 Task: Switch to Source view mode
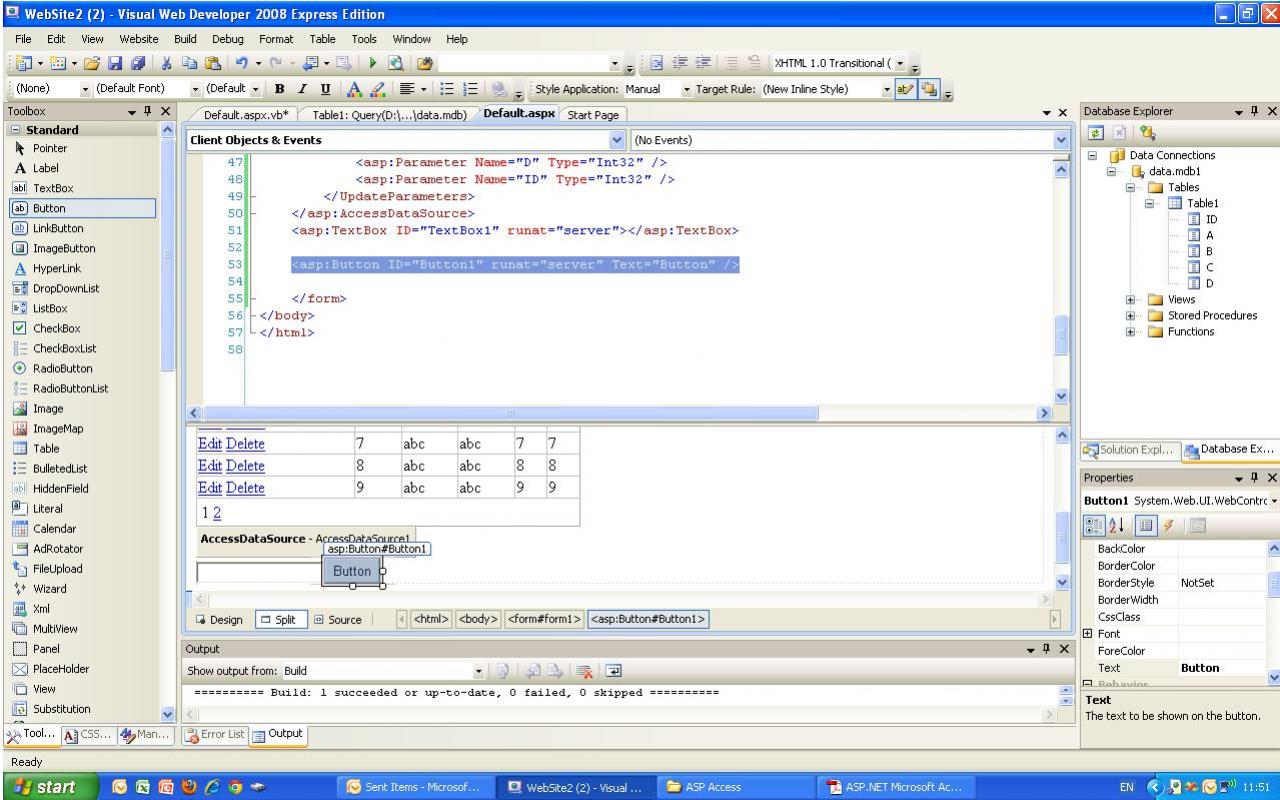pyautogui.click(x=339, y=619)
